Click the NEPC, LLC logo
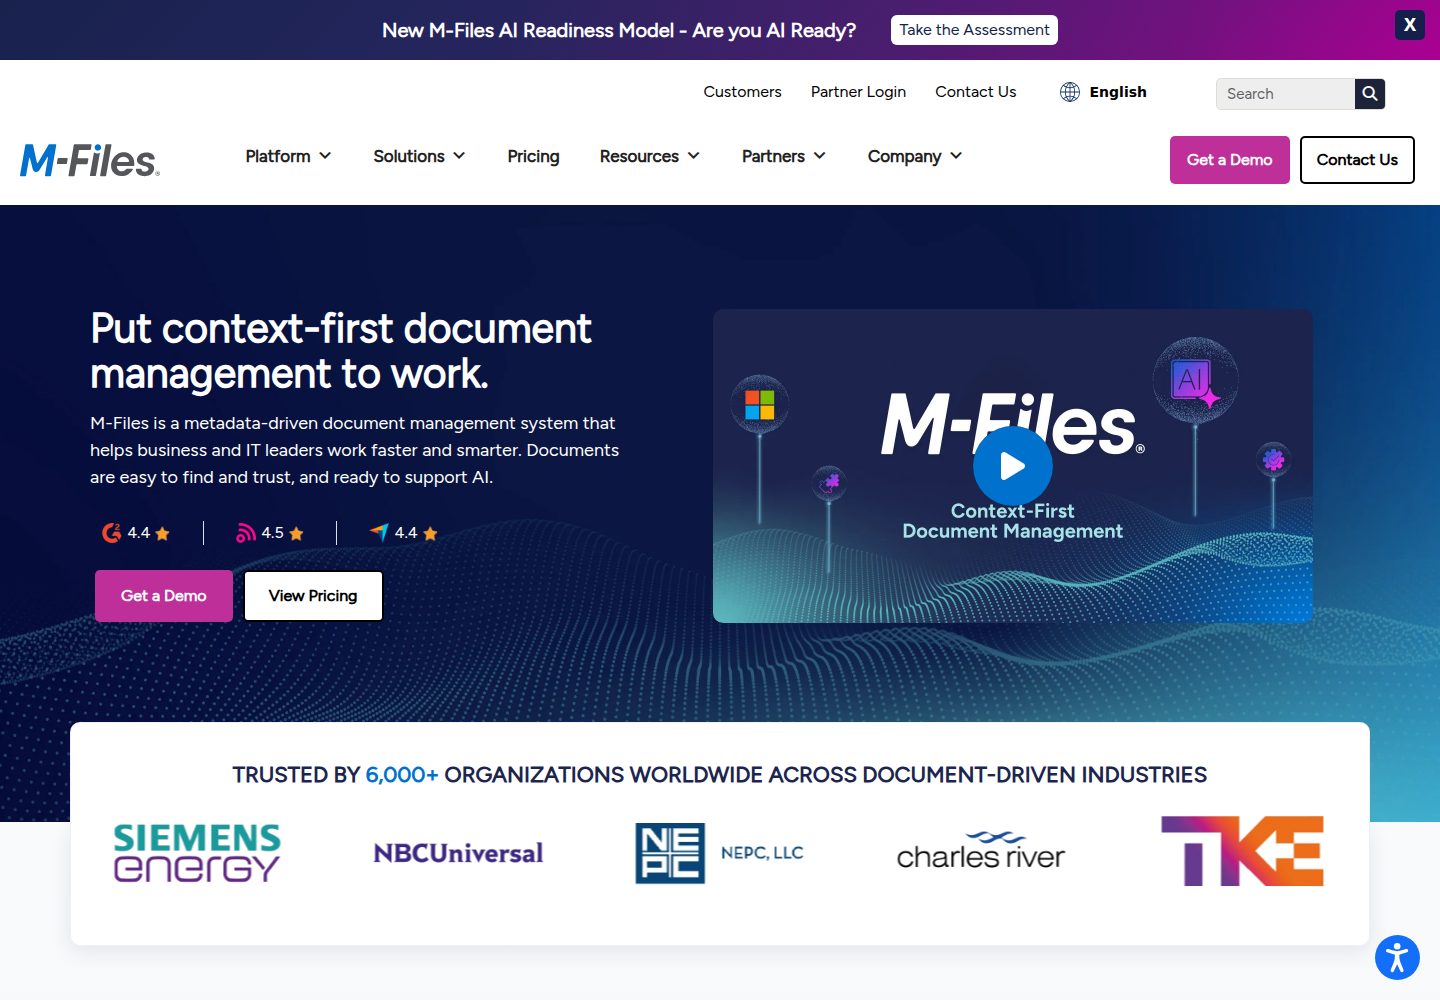This screenshot has width=1440, height=1000. (x=720, y=853)
